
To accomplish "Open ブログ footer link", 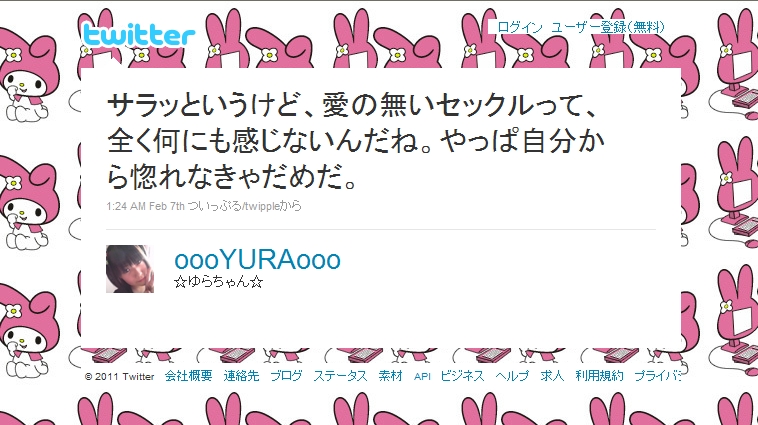I will coord(286,376).
